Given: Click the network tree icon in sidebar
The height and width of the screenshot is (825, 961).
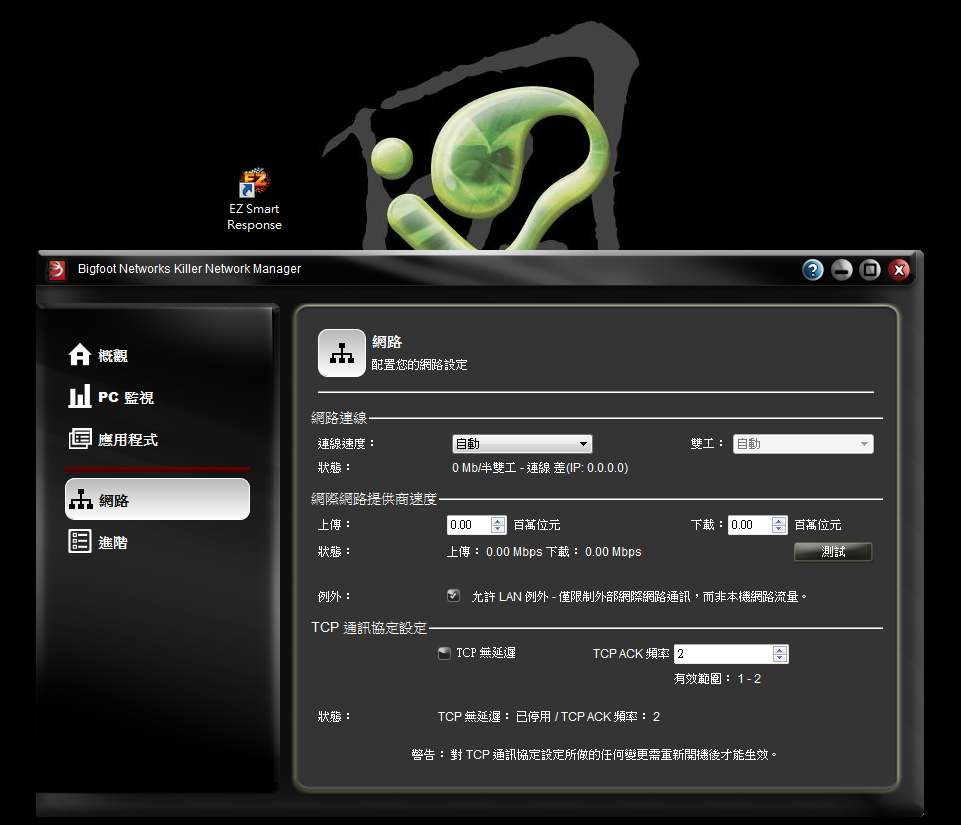Looking at the screenshot, I should tap(81, 500).
